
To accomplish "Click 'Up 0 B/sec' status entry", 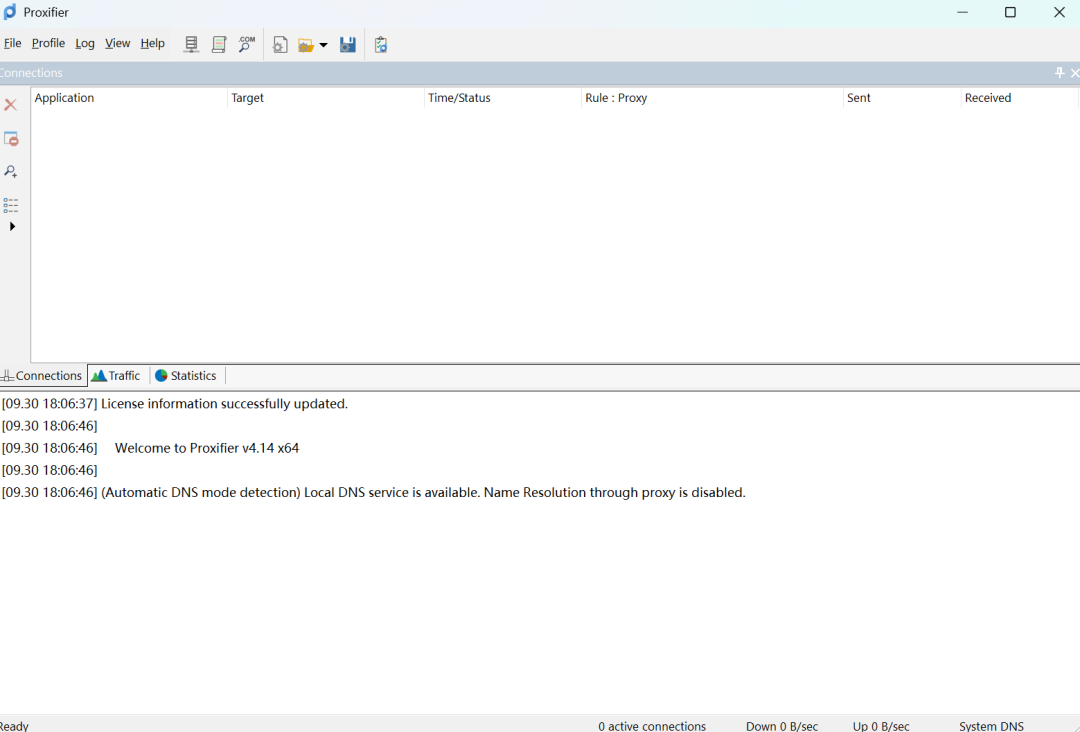I will point(881,726).
